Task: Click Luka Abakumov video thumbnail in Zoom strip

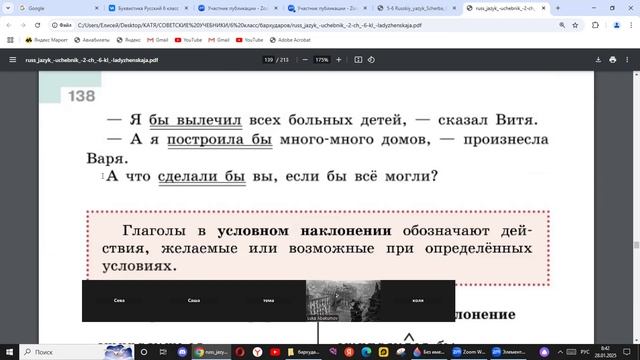Action: pos(343,301)
